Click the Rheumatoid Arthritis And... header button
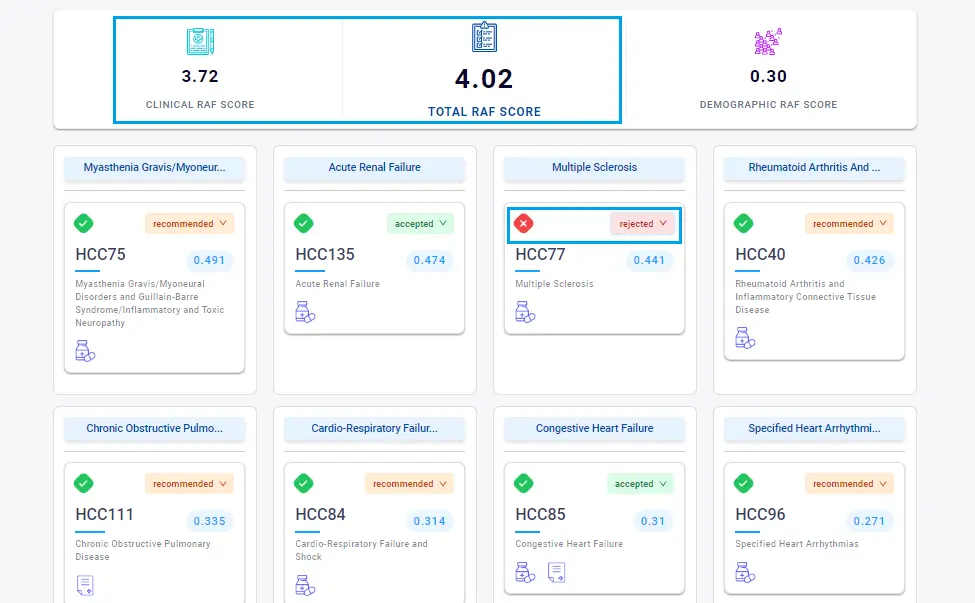This screenshot has width=975, height=603. [x=814, y=167]
